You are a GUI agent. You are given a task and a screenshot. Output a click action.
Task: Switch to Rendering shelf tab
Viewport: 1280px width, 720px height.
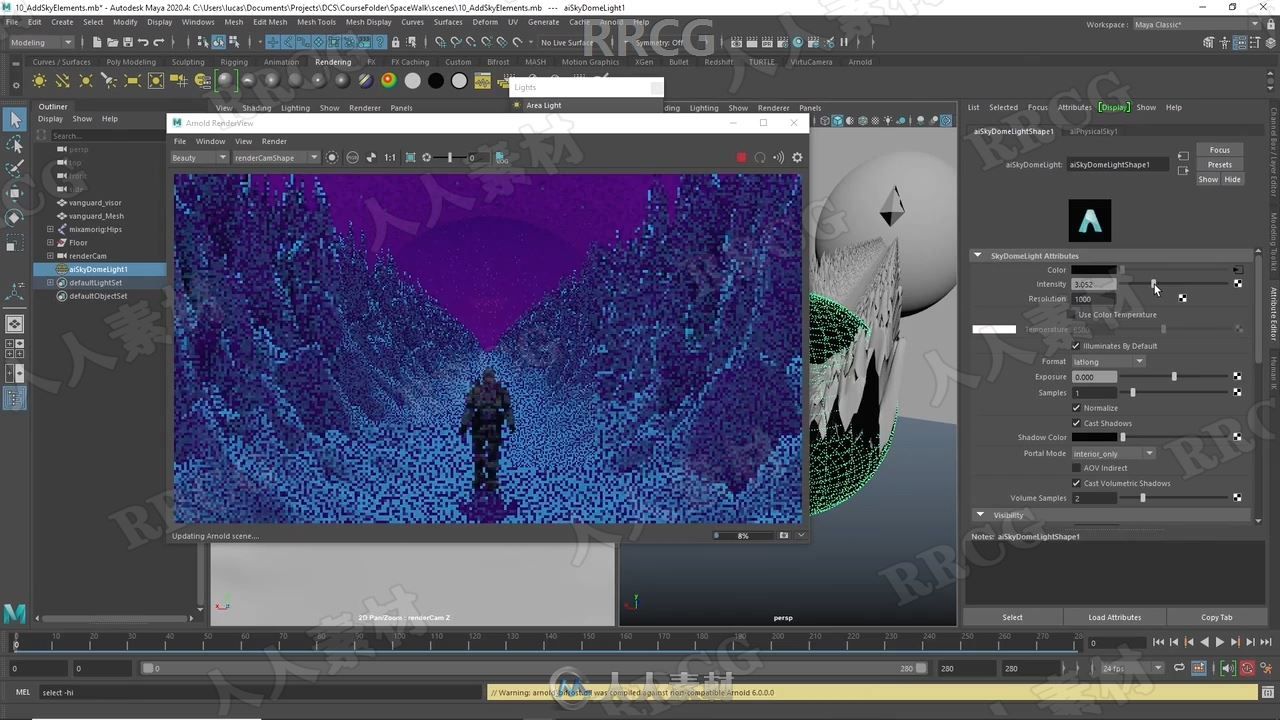333,62
